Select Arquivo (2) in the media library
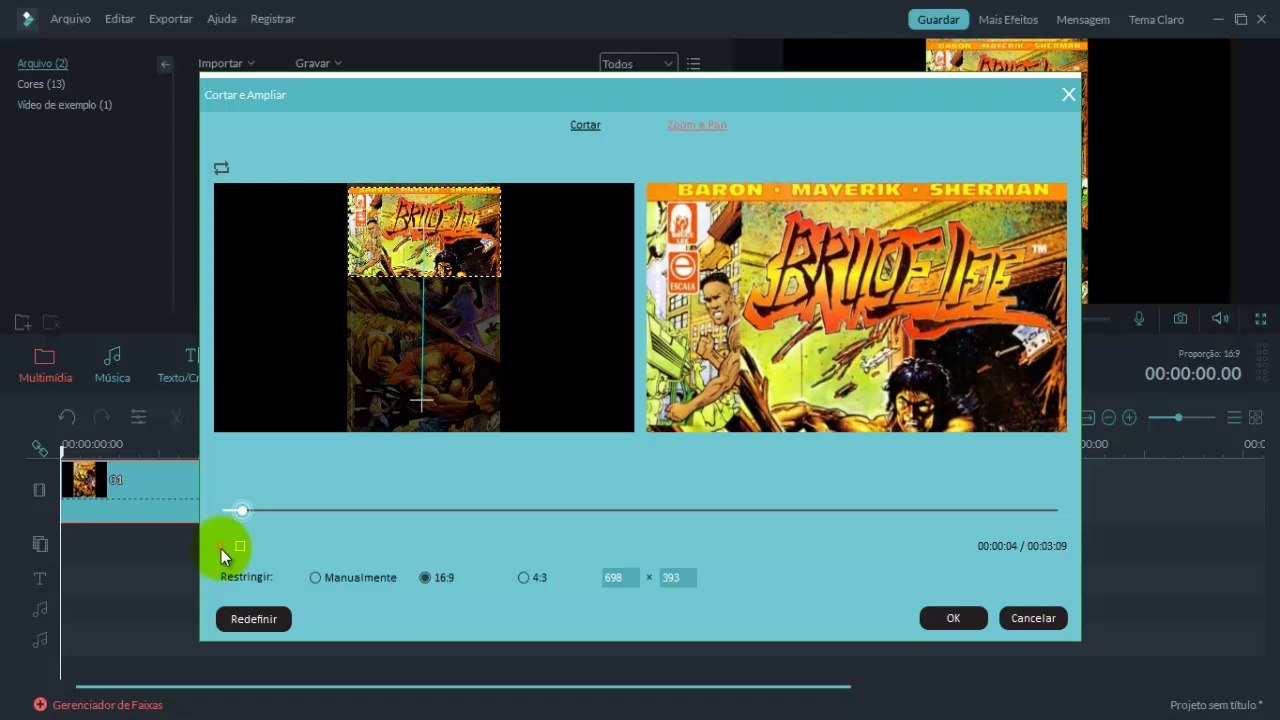Image resolution: width=1280 pixels, height=720 pixels. coord(42,63)
